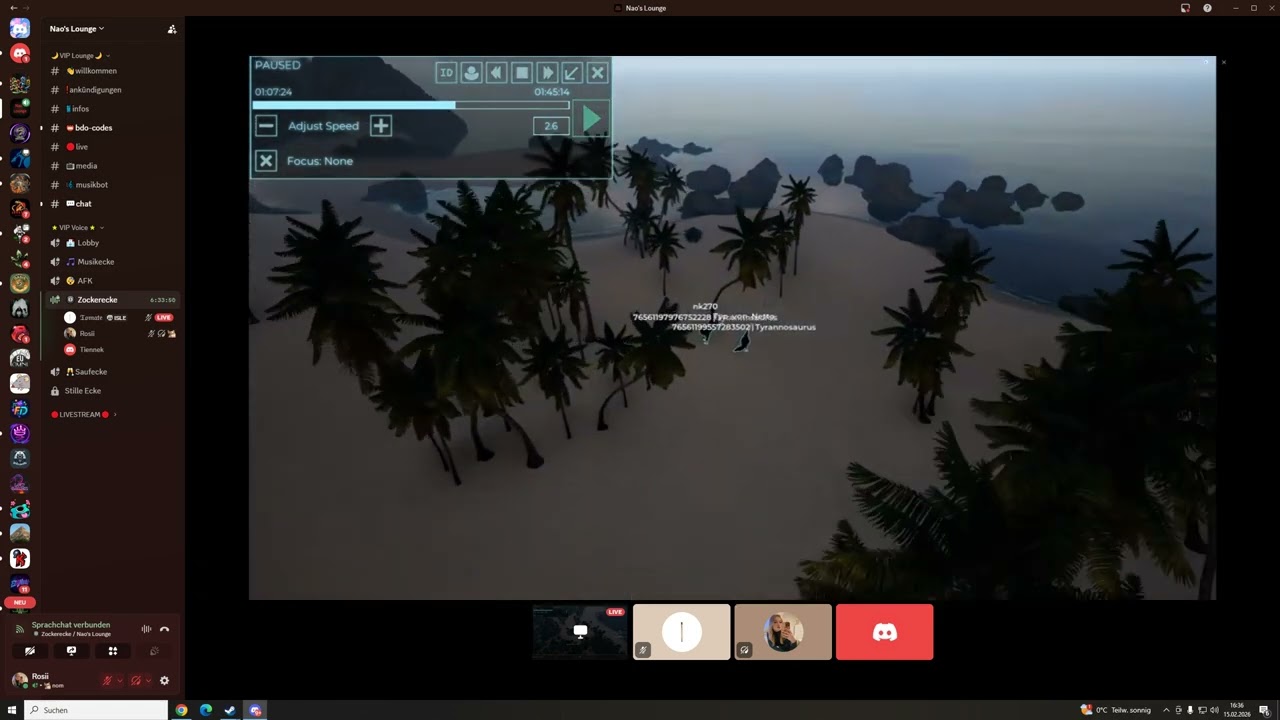Click the player spectate icon in replay panel

tap(471, 73)
